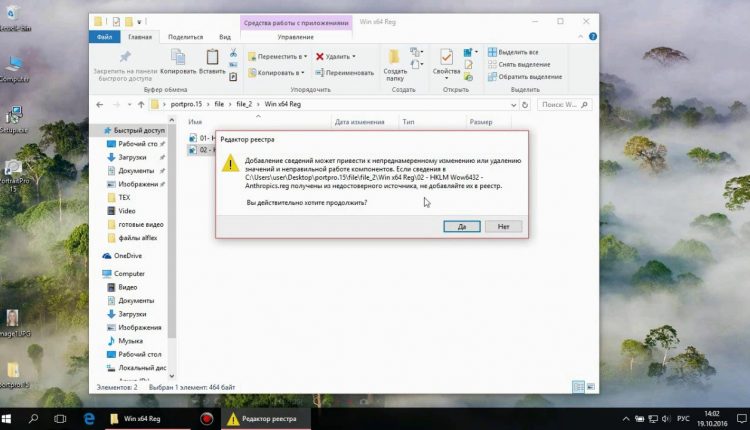Switch to the Share ribbon tab
Screen dimensions: 750x430
(186, 37)
